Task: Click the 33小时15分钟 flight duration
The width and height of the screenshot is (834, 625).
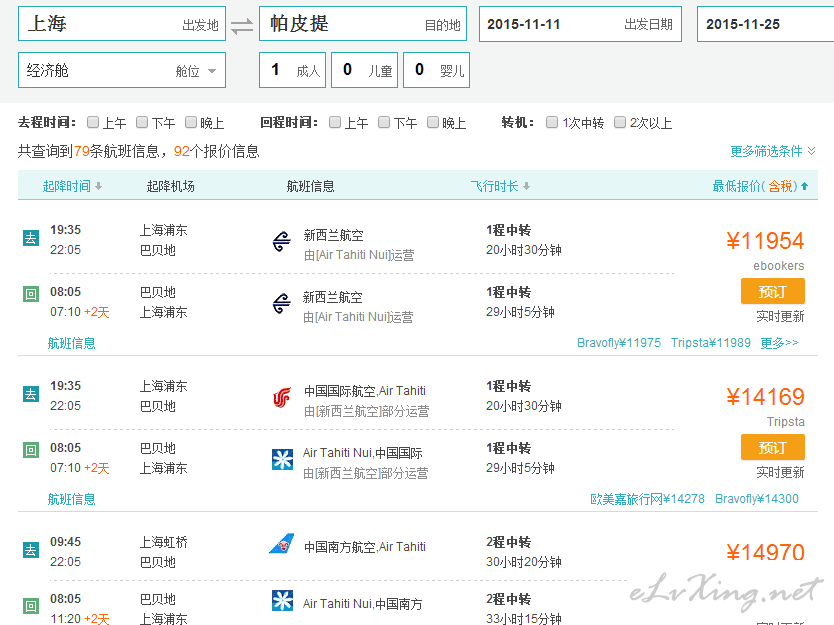Action: [x=523, y=619]
